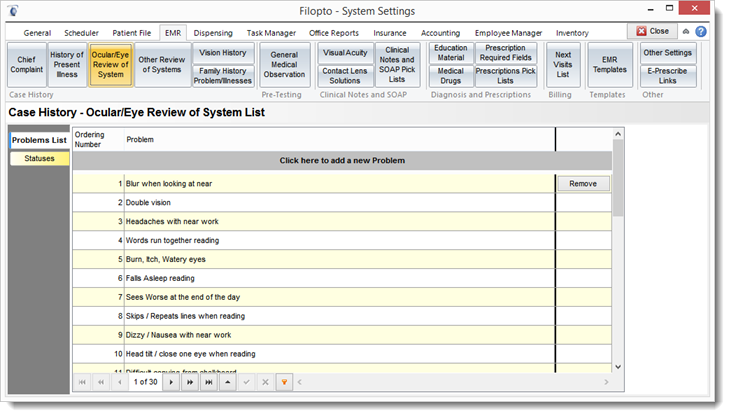Go to next record in navigator
The image size is (730, 417).
171,382
